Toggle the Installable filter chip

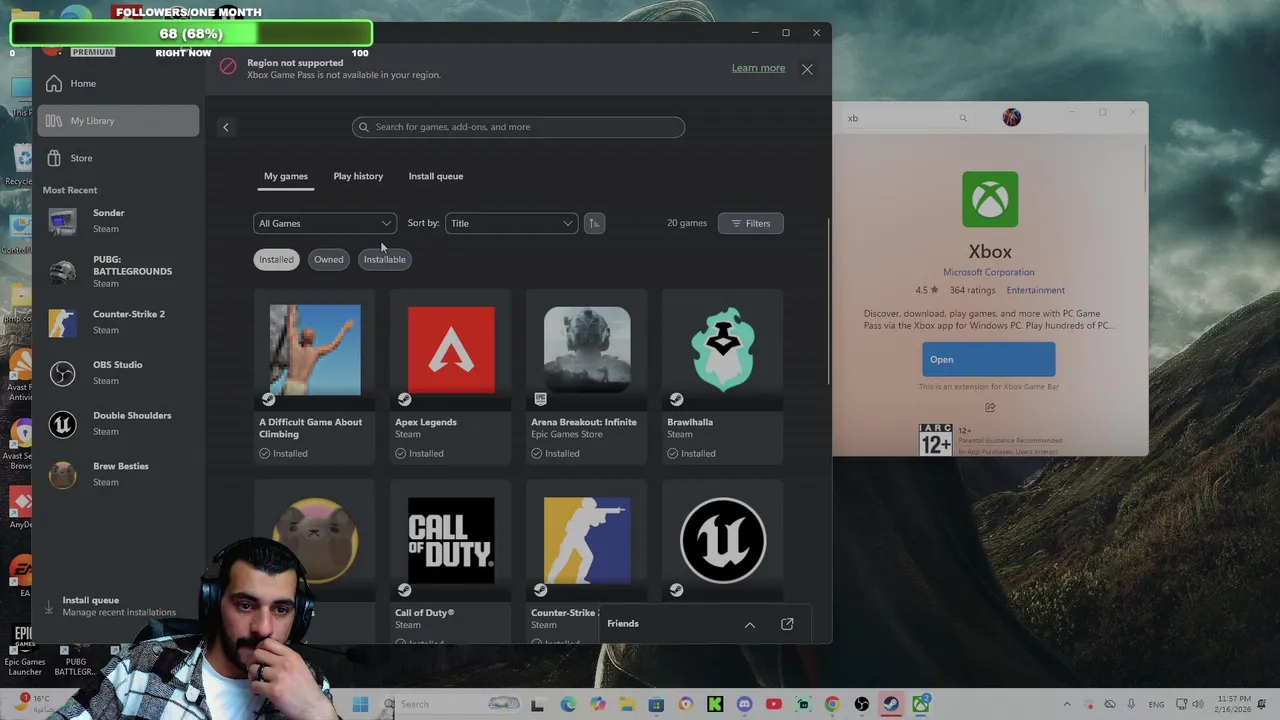click(384, 259)
